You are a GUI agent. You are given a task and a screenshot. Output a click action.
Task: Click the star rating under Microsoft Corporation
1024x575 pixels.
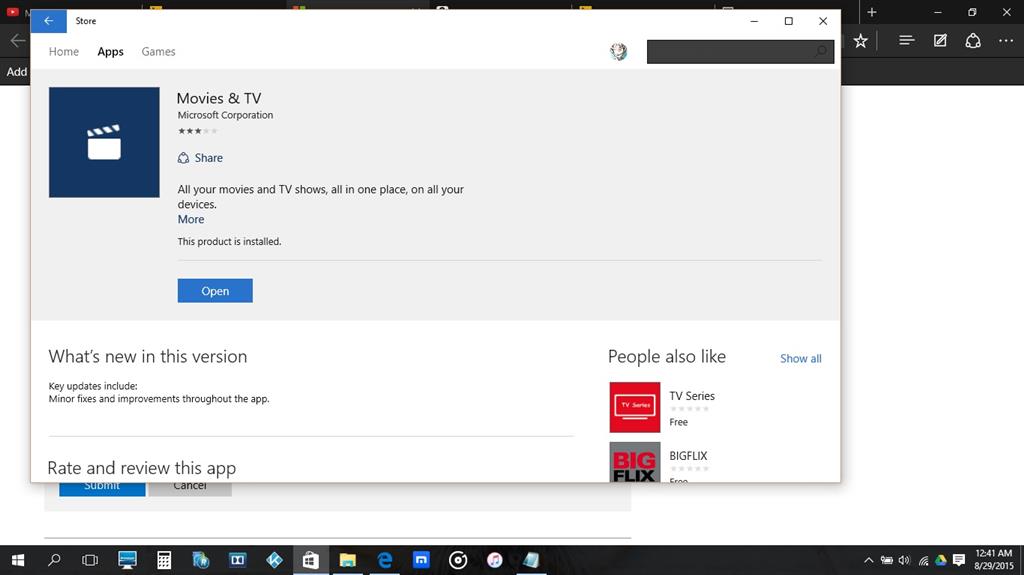[x=197, y=131]
